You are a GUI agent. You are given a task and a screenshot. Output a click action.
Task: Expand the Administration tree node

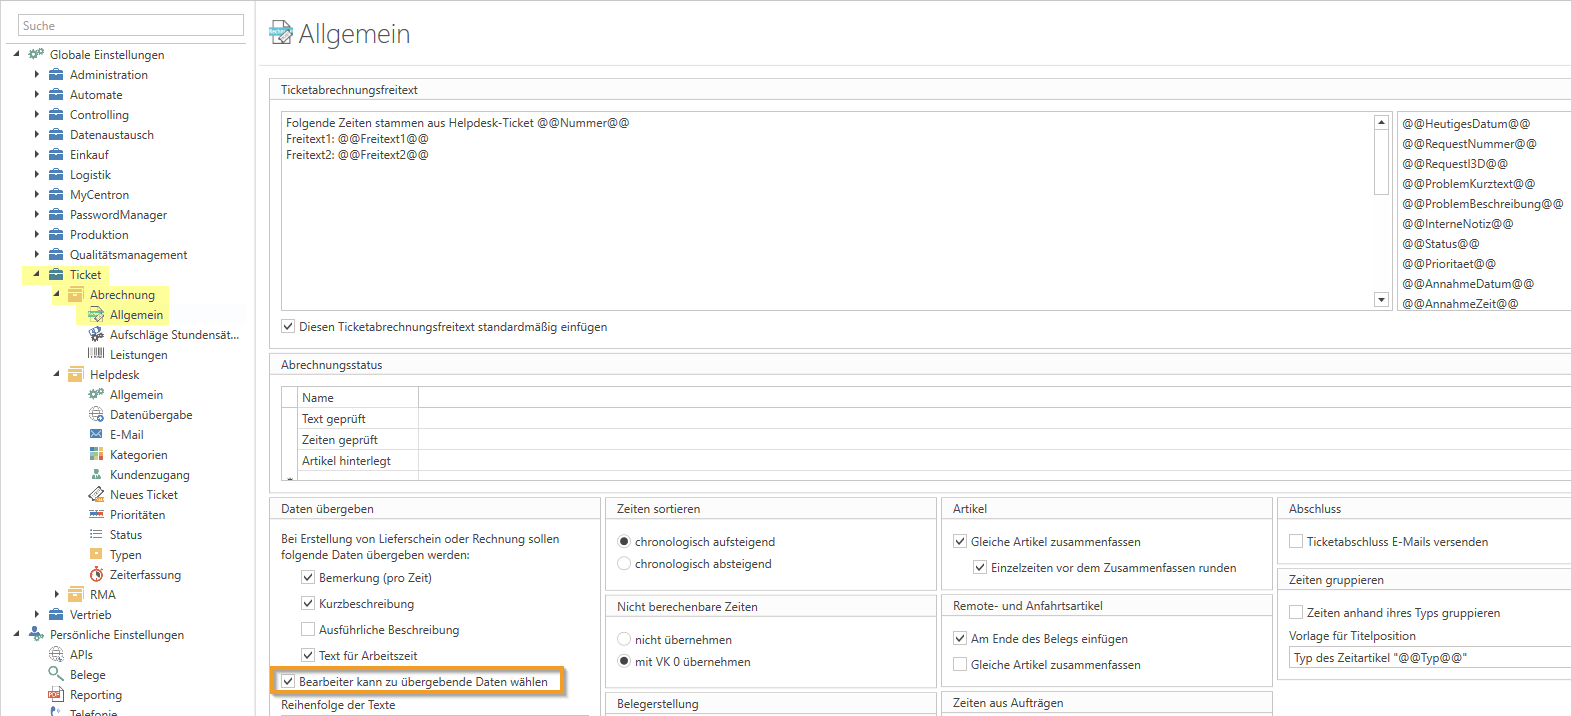click(37, 75)
